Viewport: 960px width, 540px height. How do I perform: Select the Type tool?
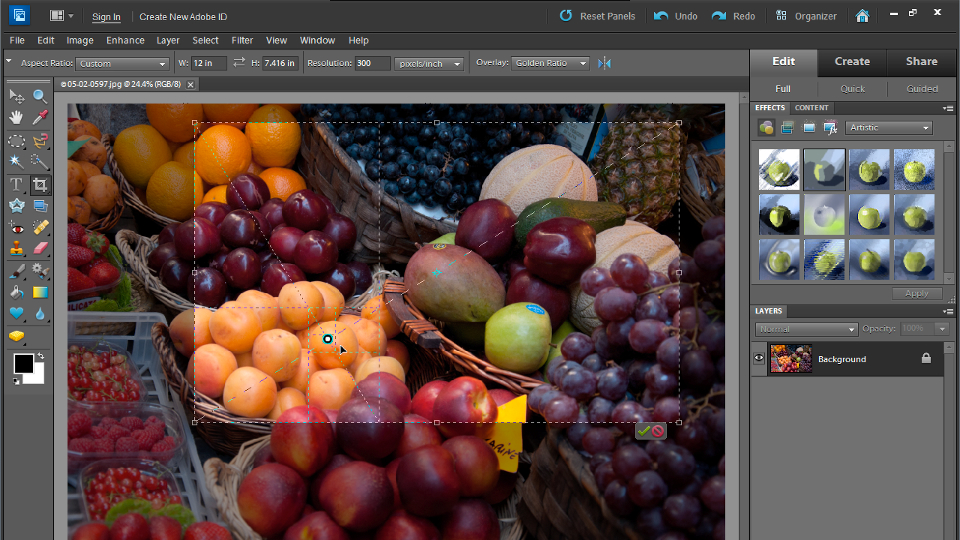[x=17, y=184]
